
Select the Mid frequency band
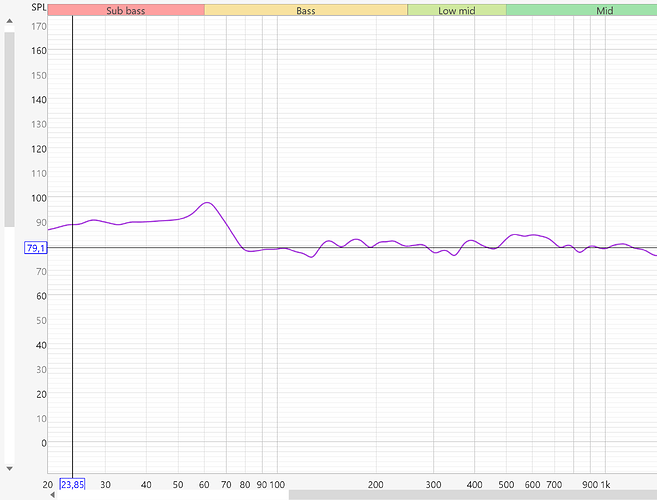point(581,10)
